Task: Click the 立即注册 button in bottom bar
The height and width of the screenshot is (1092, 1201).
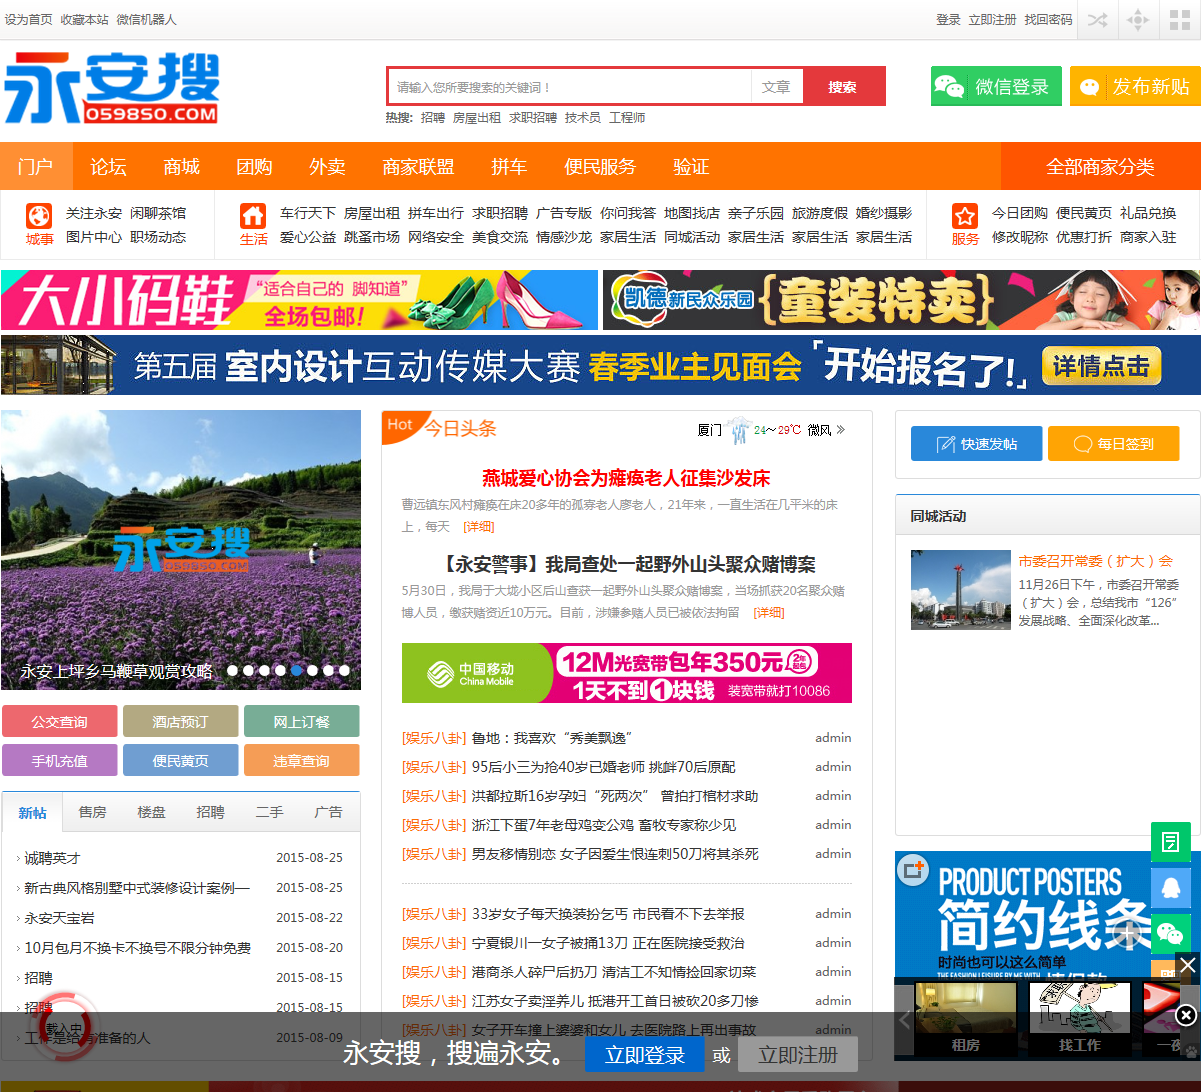Action: click(x=798, y=1054)
